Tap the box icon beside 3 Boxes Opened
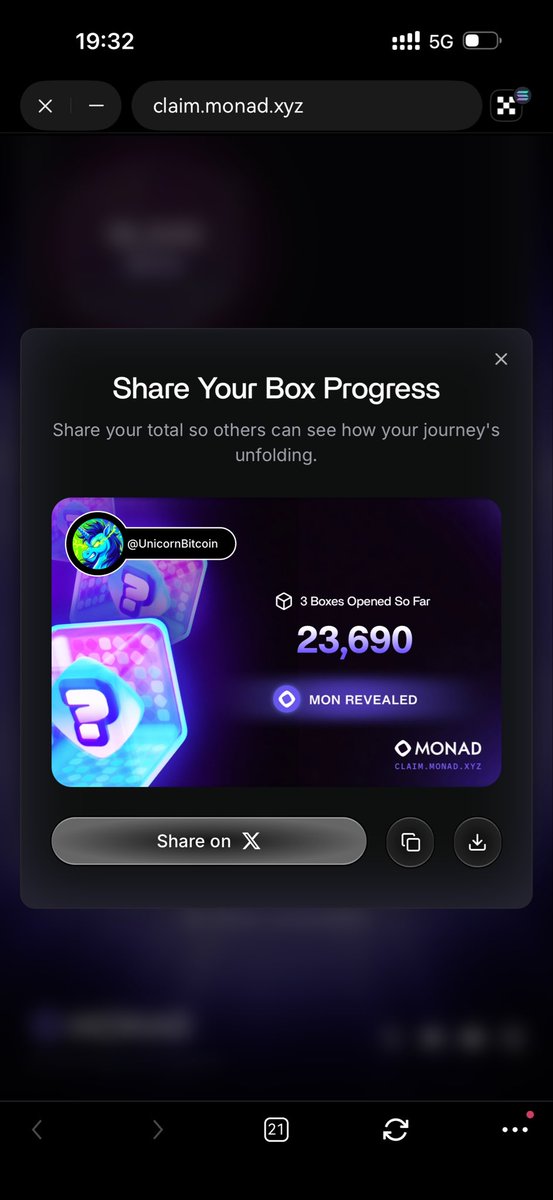 click(x=283, y=601)
